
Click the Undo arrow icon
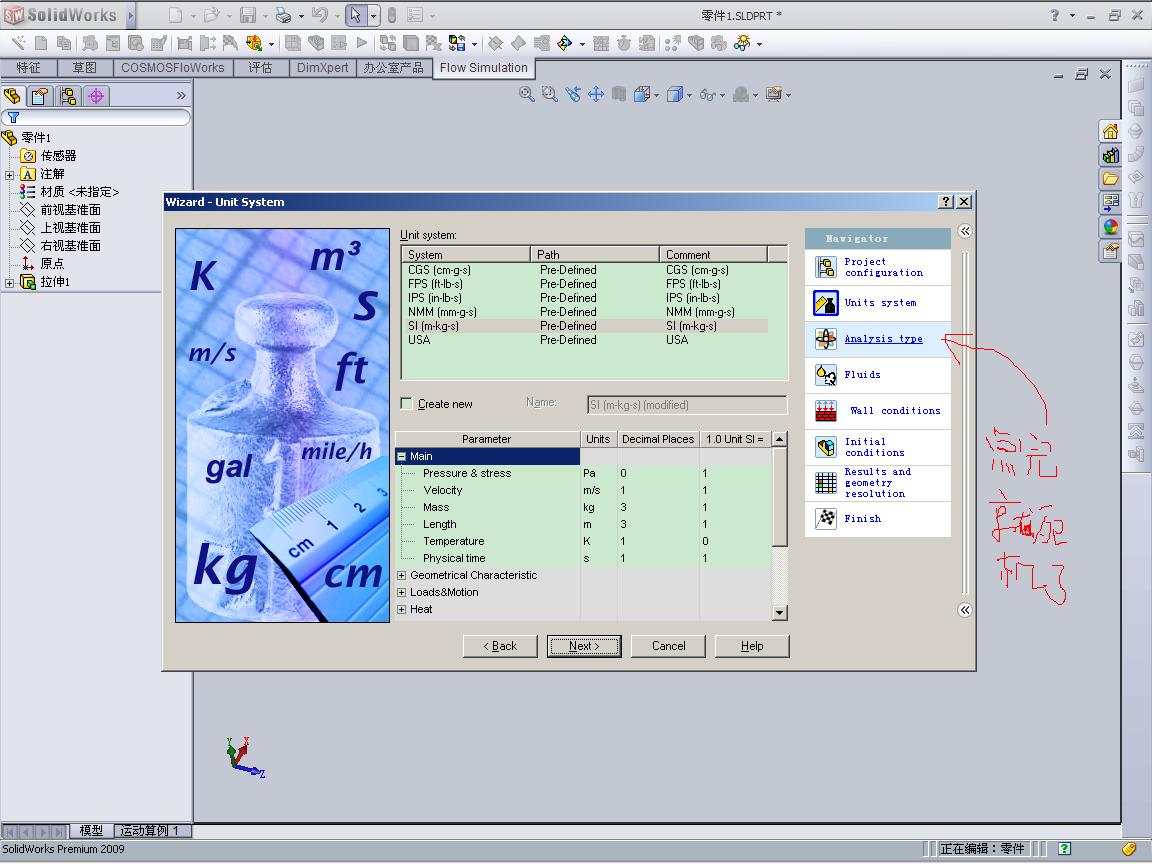point(319,15)
